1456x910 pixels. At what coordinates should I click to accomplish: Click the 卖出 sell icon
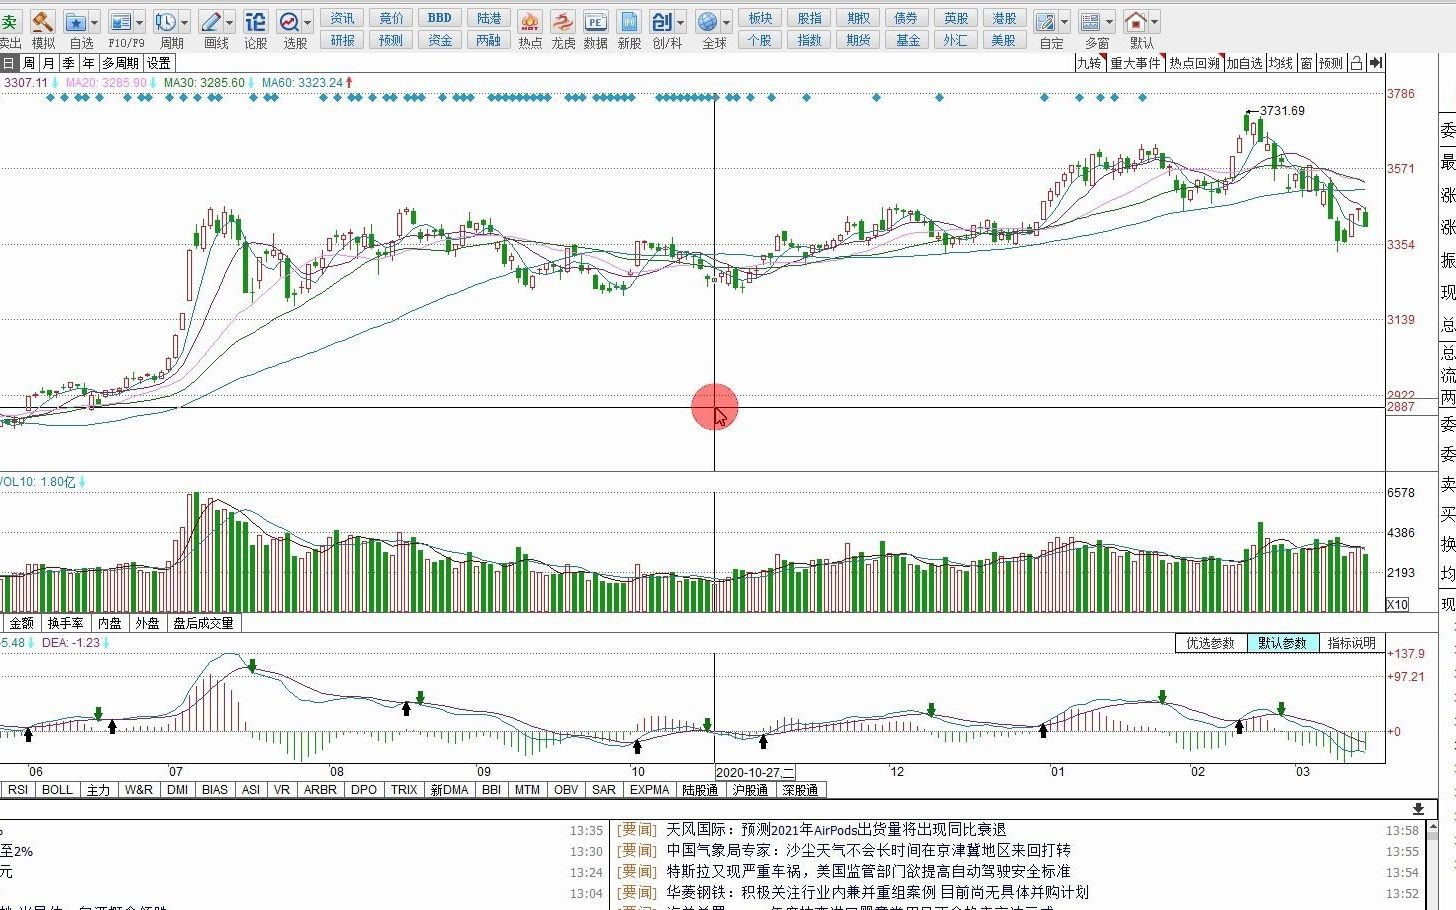[x=9, y=21]
